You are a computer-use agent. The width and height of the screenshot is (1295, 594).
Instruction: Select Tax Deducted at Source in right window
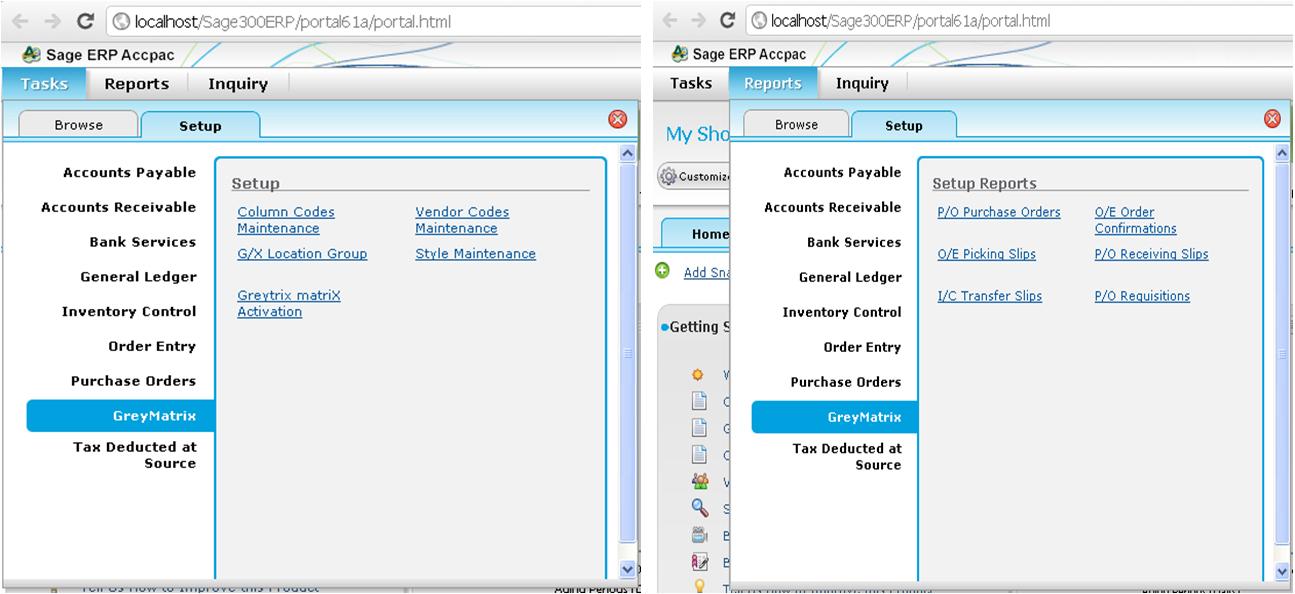(847, 456)
